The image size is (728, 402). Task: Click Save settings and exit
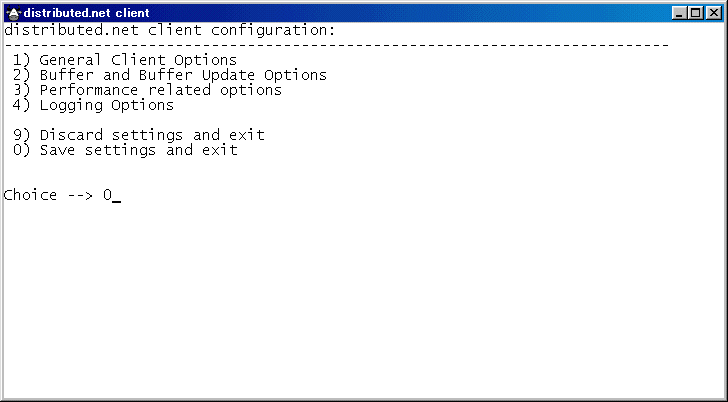click(125, 150)
